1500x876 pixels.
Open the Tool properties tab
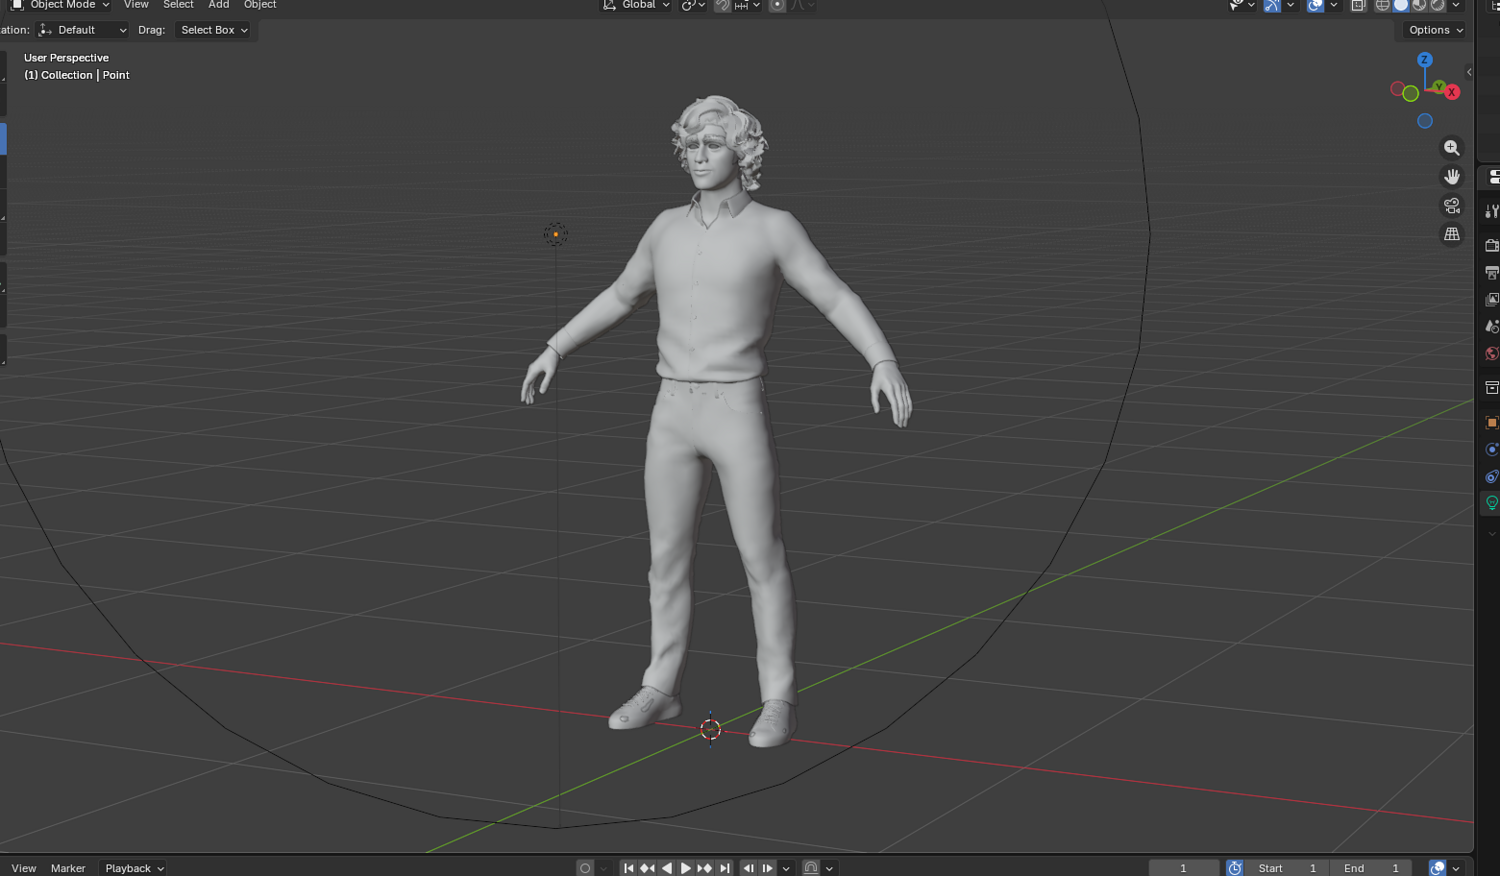(1491, 211)
